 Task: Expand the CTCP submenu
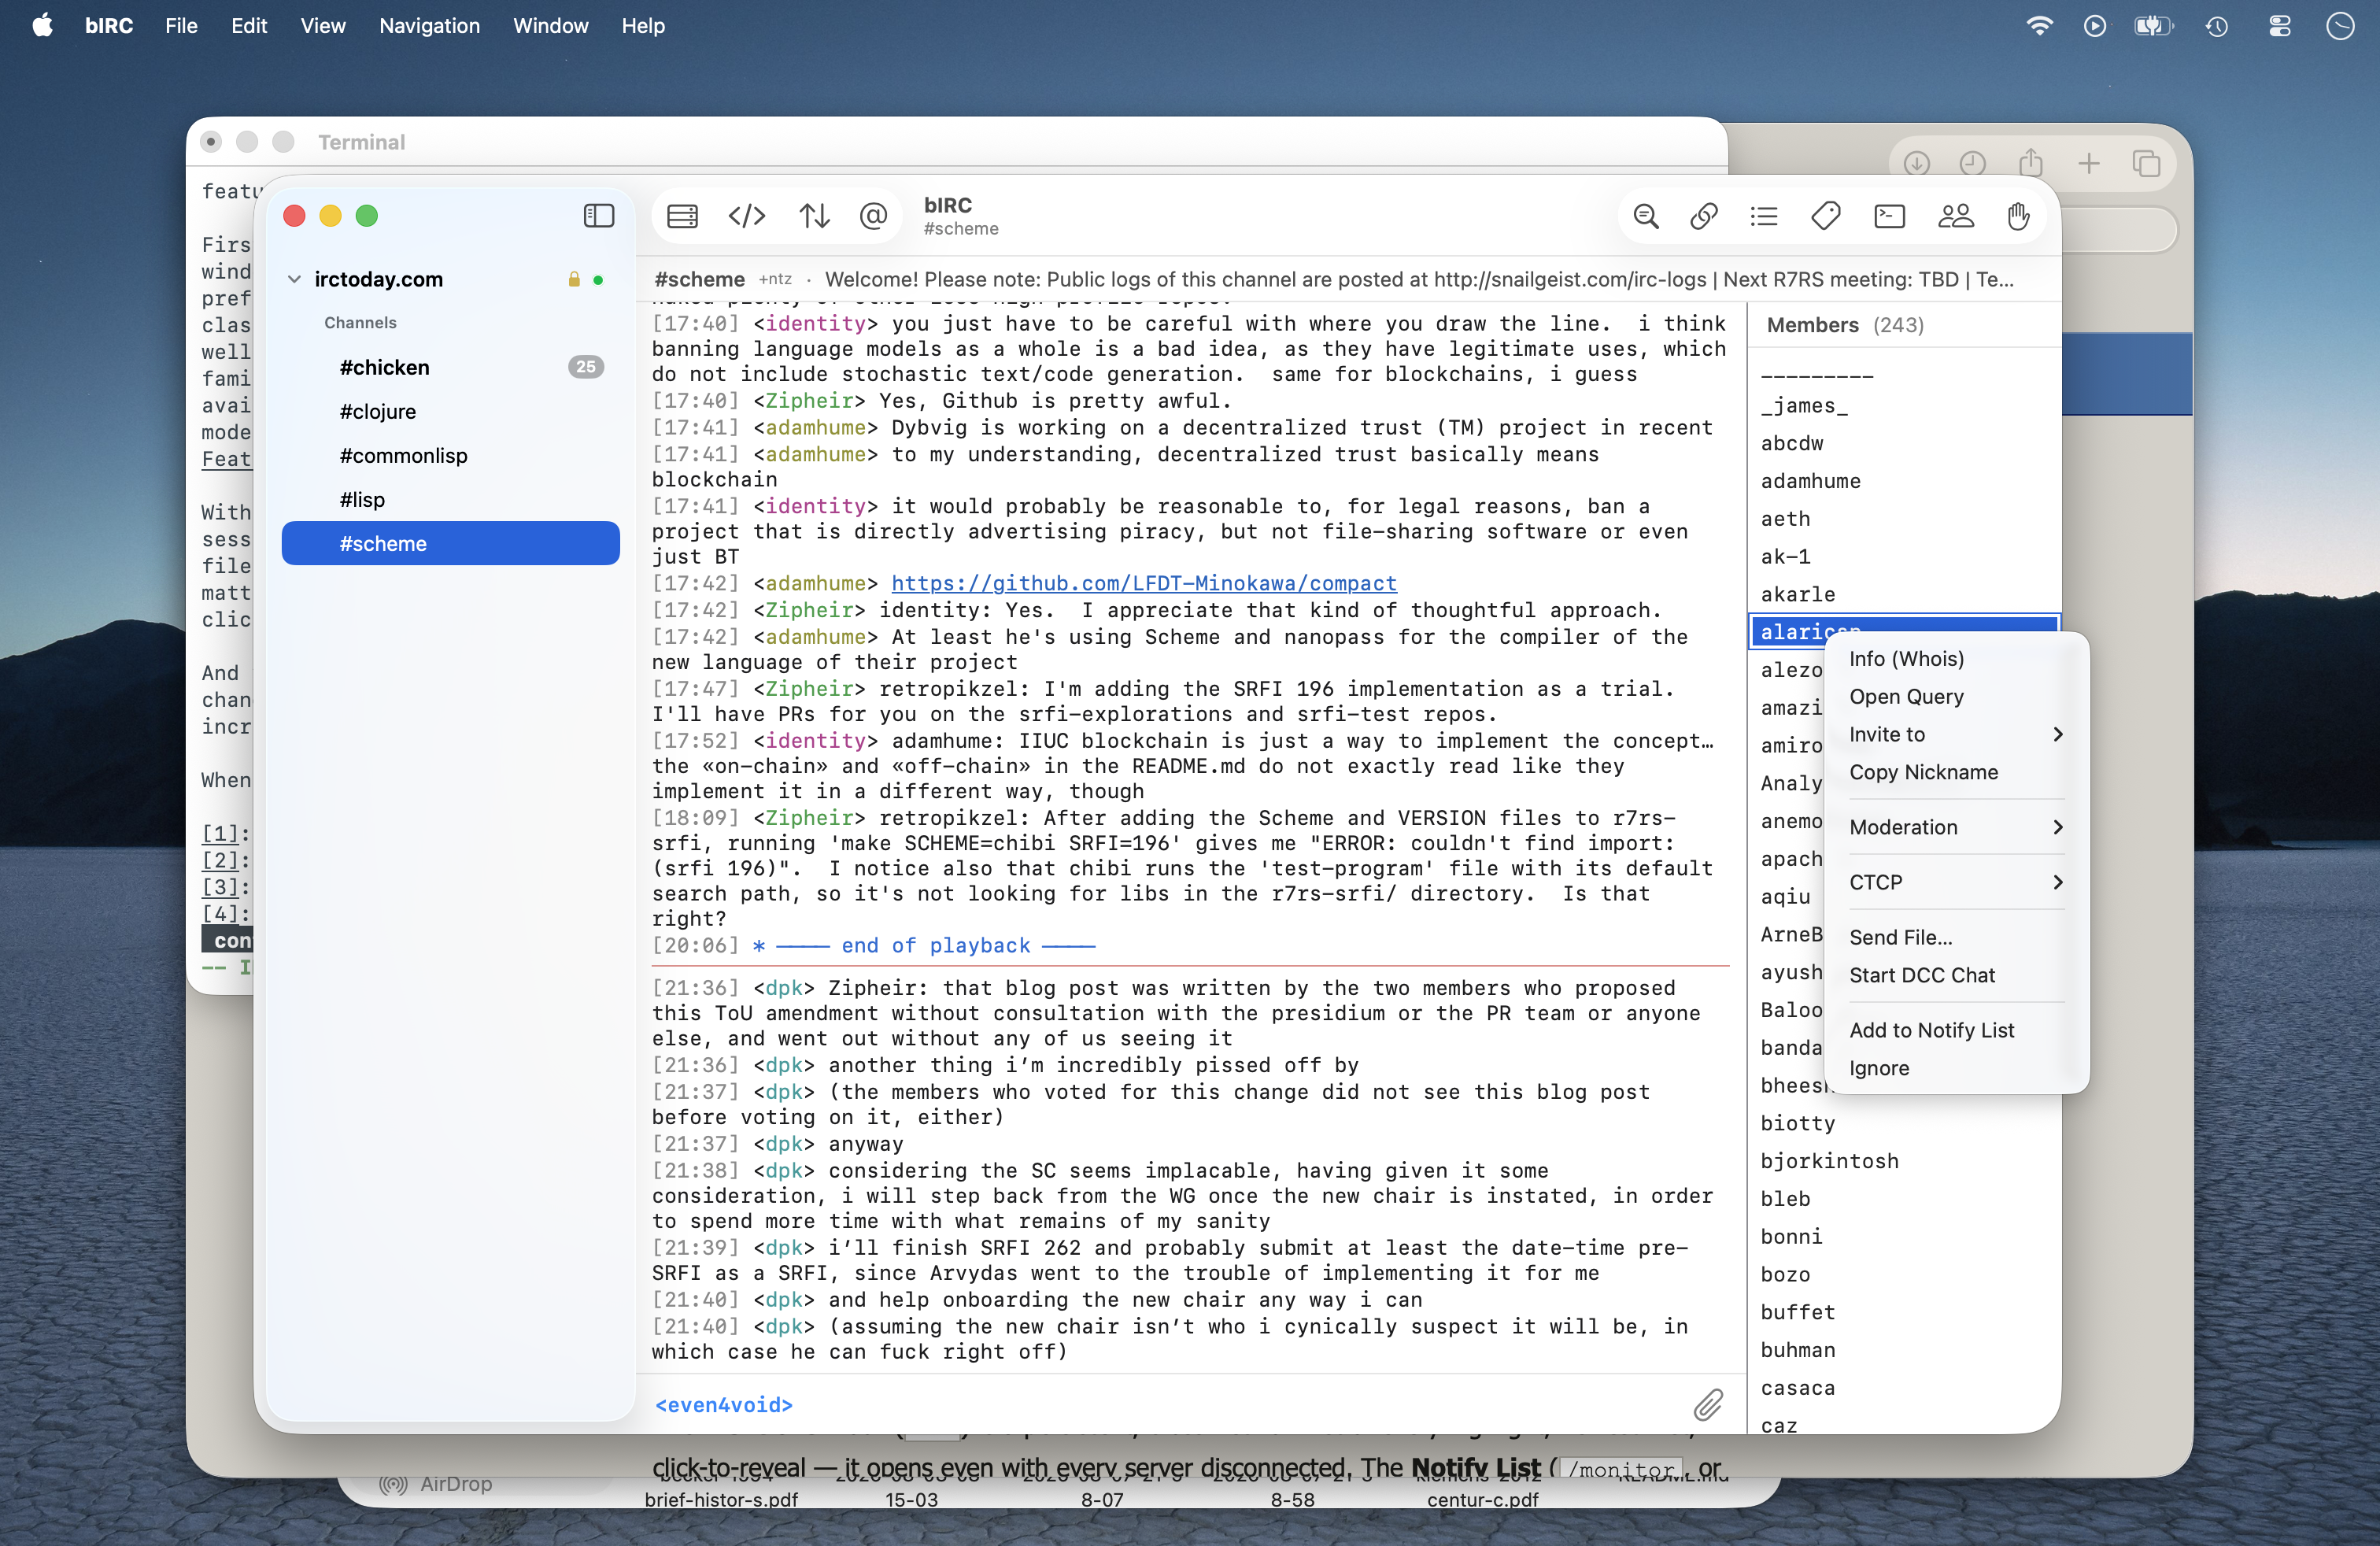pyautogui.click(x=1956, y=882)
